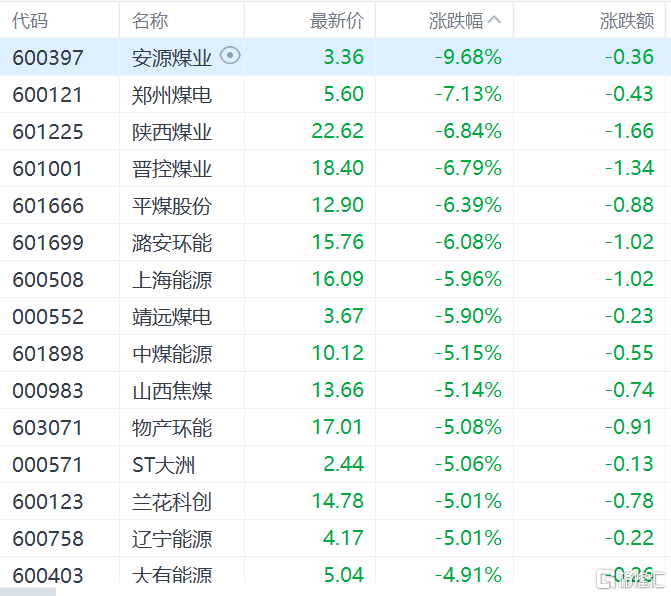Select stock code 601666
Screen dimensions: 671x596
[x=48, y=206]
